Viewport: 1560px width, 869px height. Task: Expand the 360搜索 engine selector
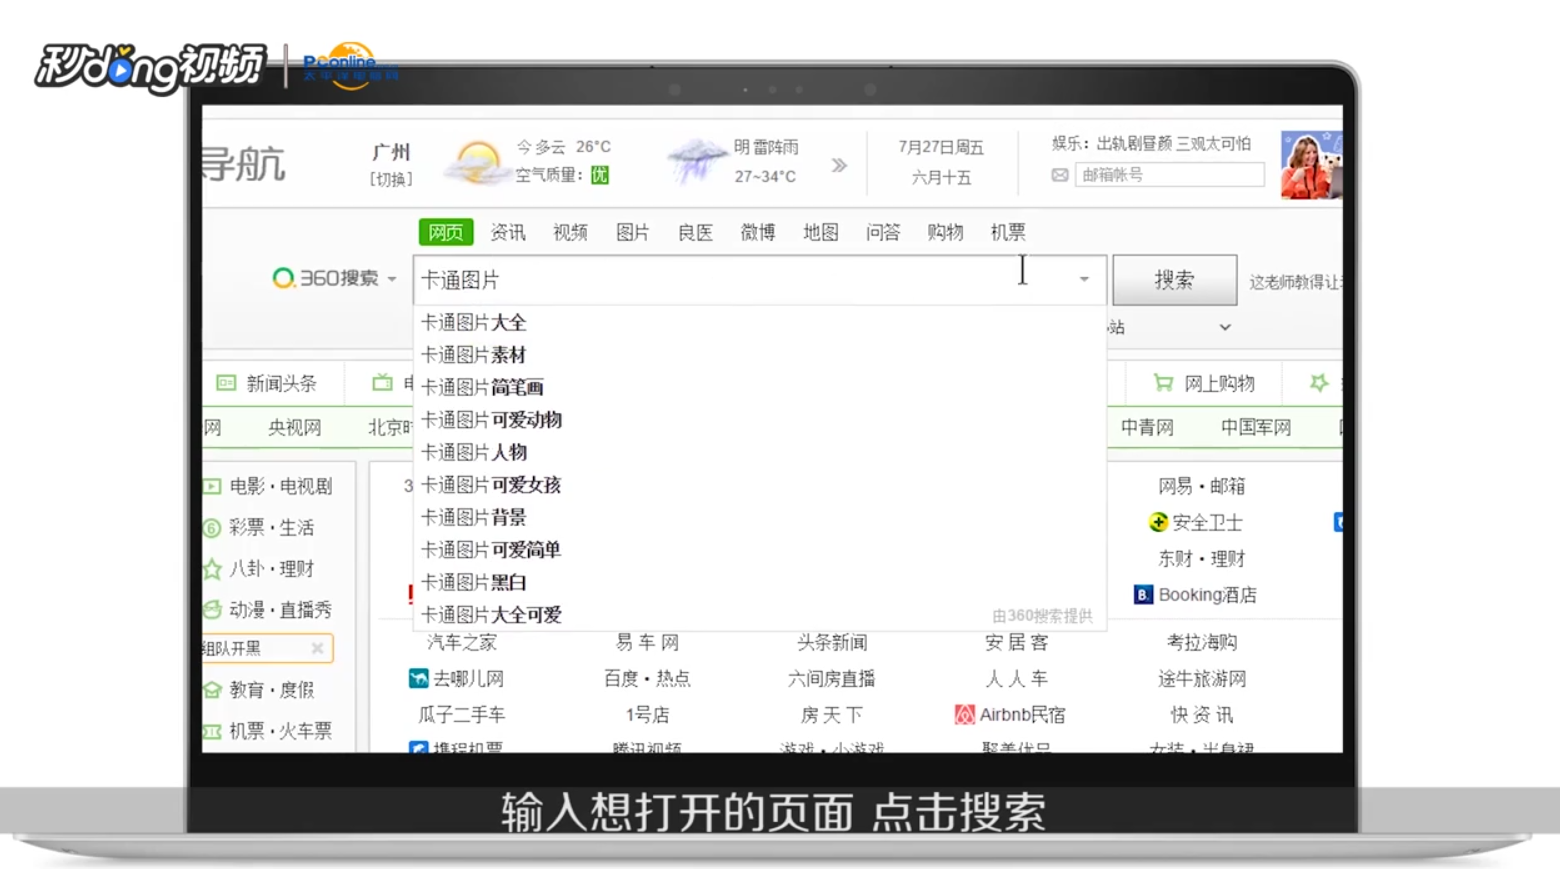point(392,280)
